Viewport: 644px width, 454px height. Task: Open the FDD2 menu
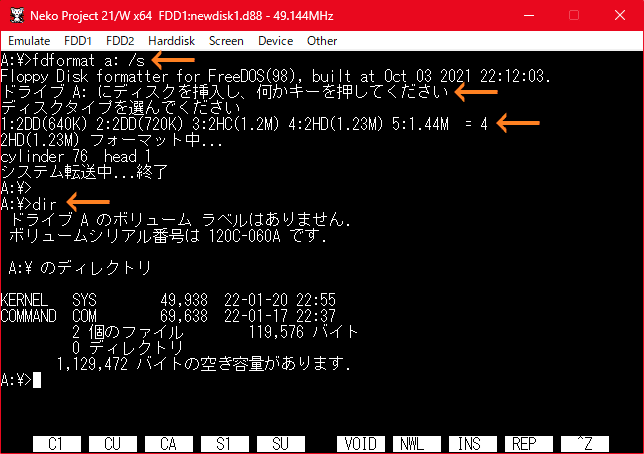(120, 41)
